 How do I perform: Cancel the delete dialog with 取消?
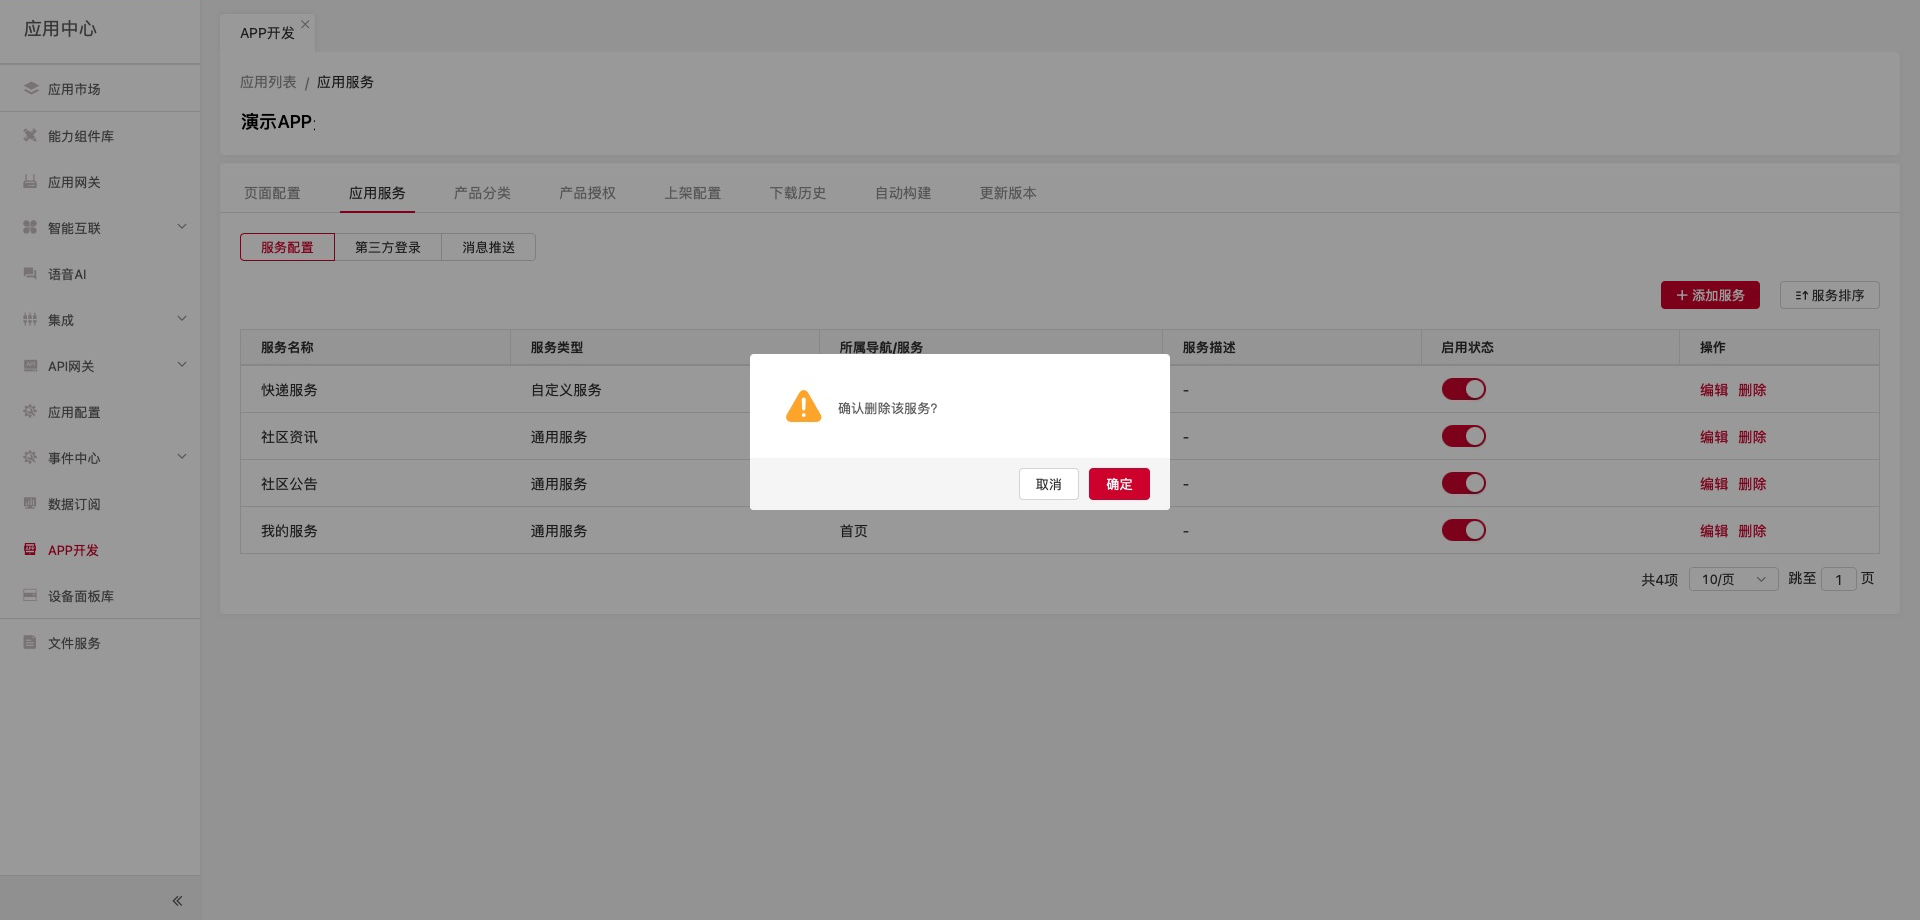coord(1048,484)
